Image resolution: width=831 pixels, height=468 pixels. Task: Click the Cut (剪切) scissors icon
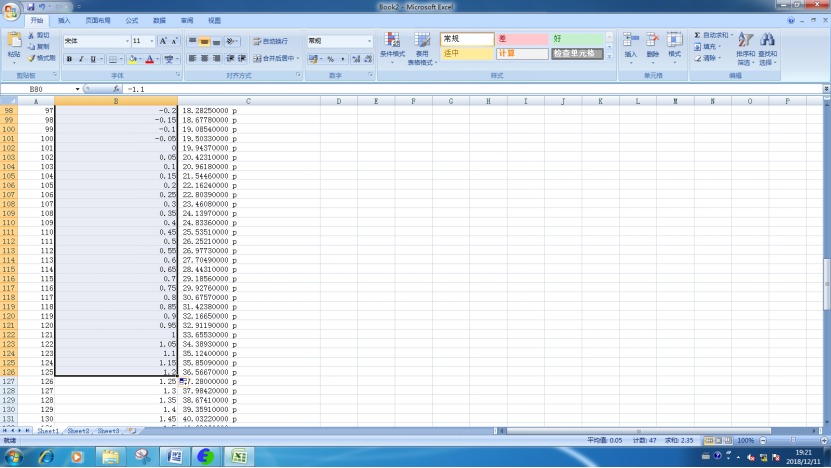31,35
